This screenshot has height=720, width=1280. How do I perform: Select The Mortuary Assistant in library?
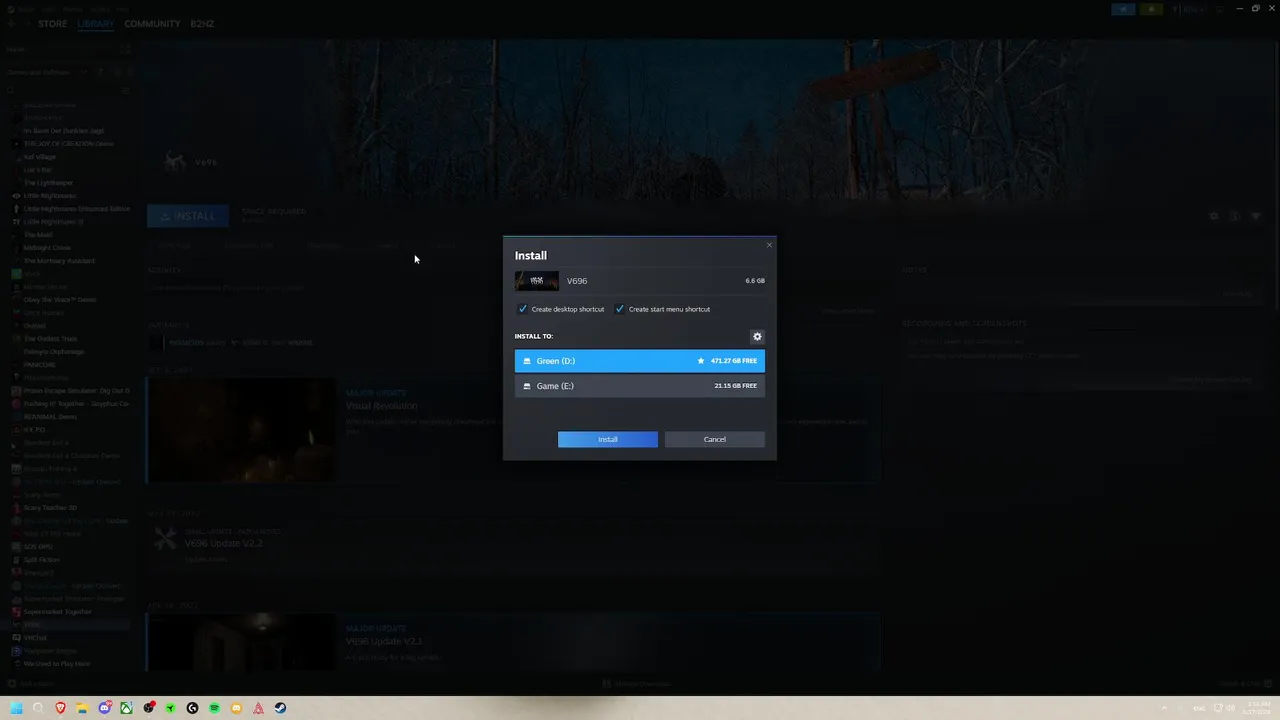(59, 261)
